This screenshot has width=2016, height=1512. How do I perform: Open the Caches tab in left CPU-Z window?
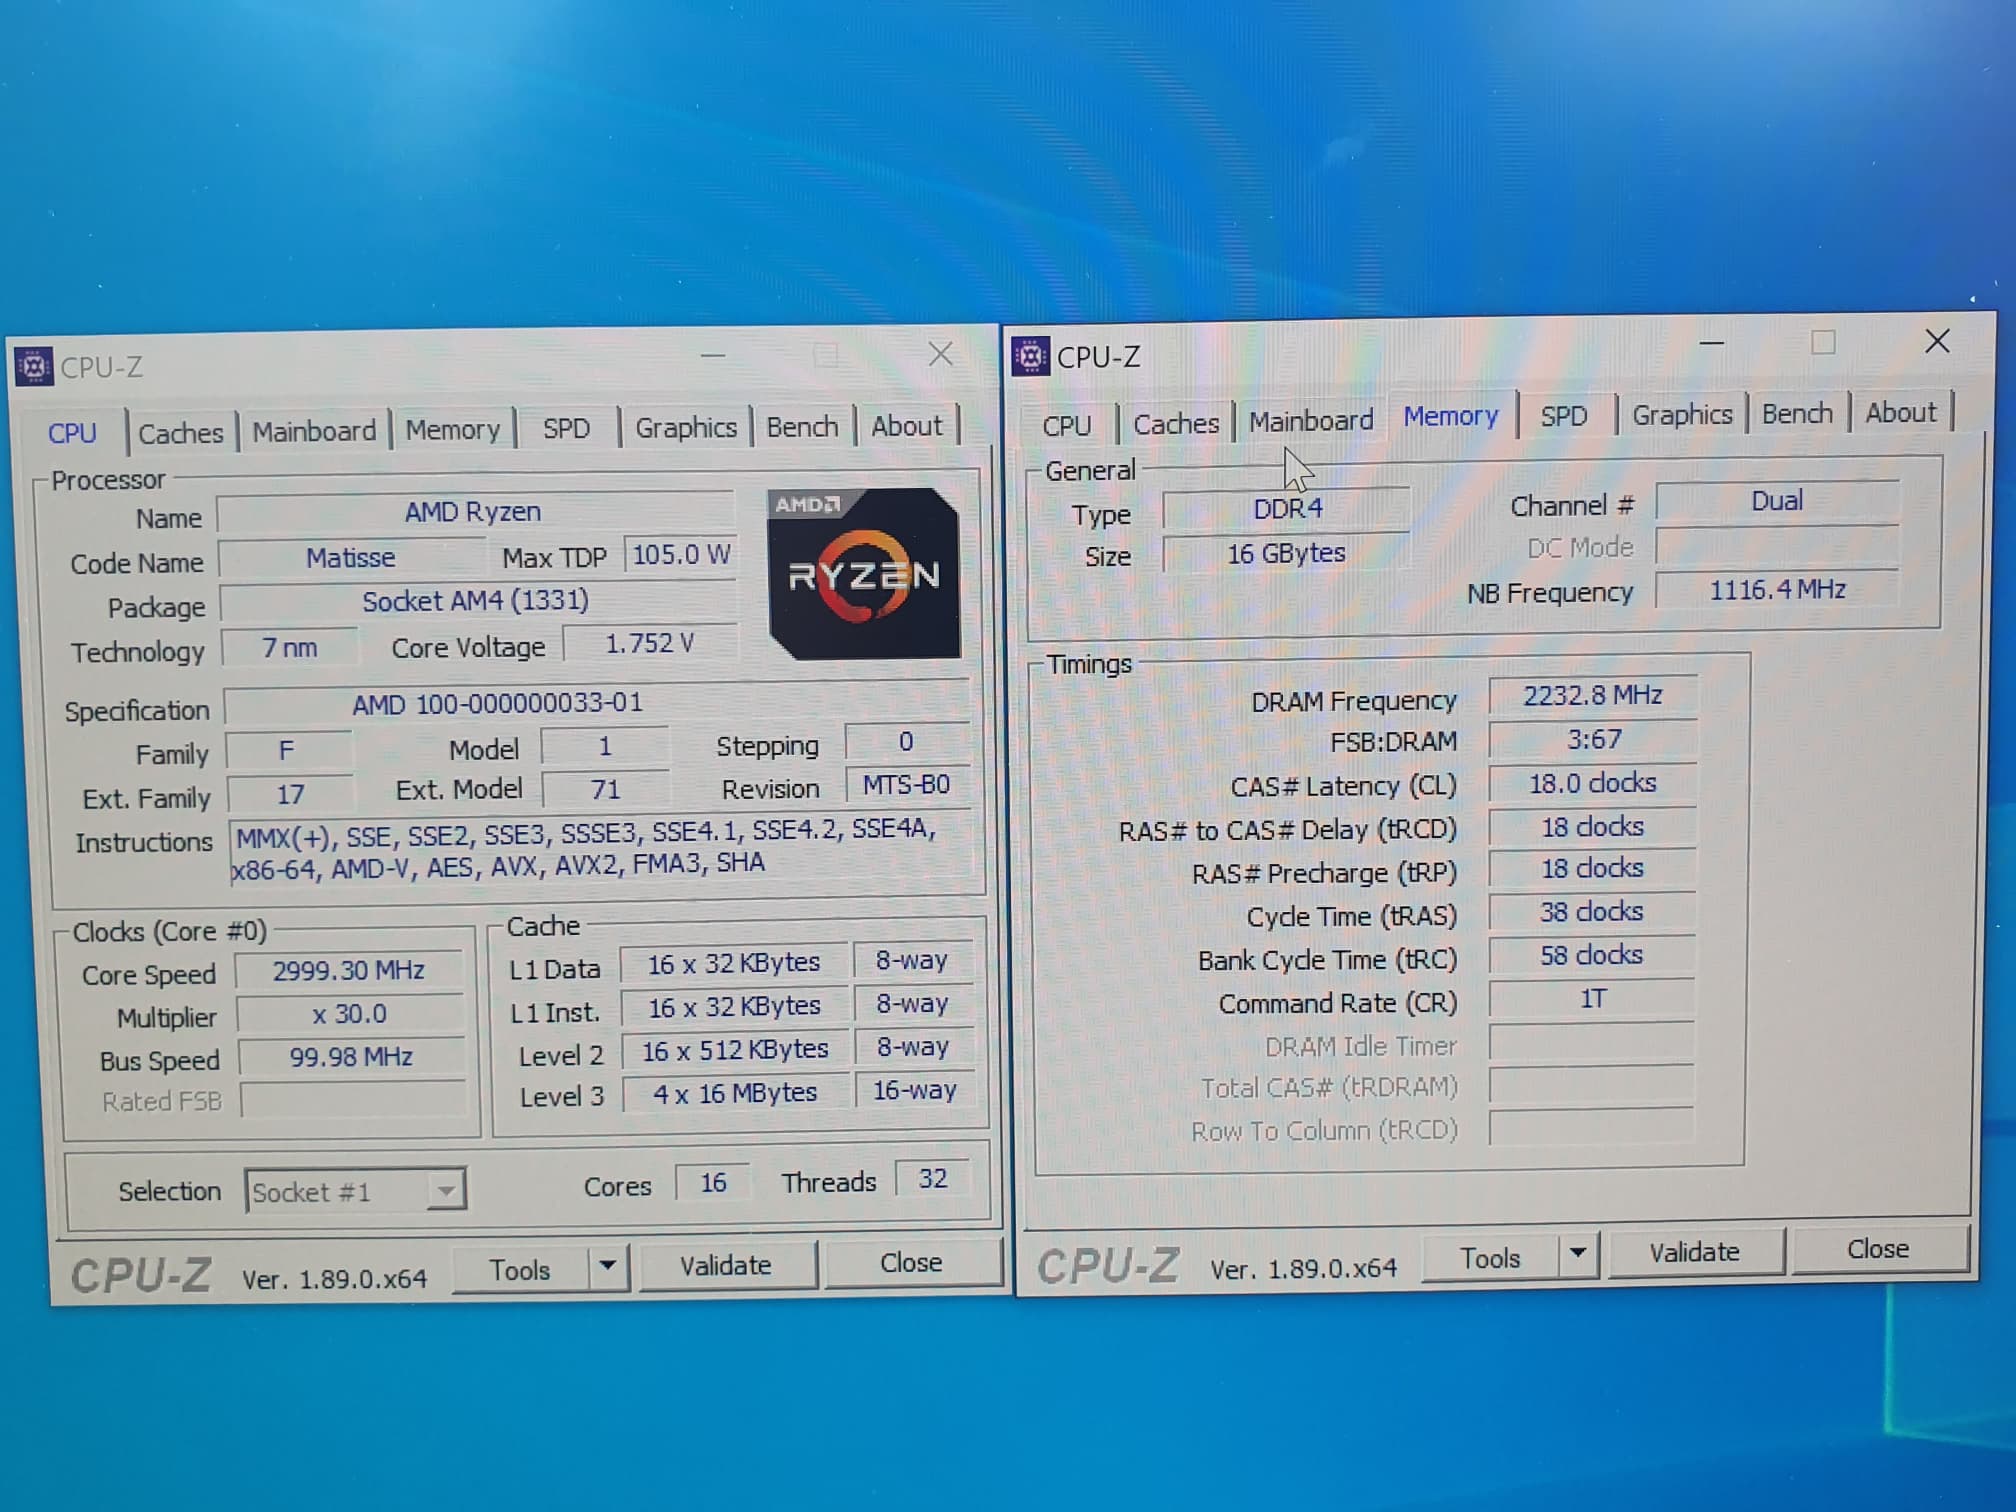(x=181, y=433)
